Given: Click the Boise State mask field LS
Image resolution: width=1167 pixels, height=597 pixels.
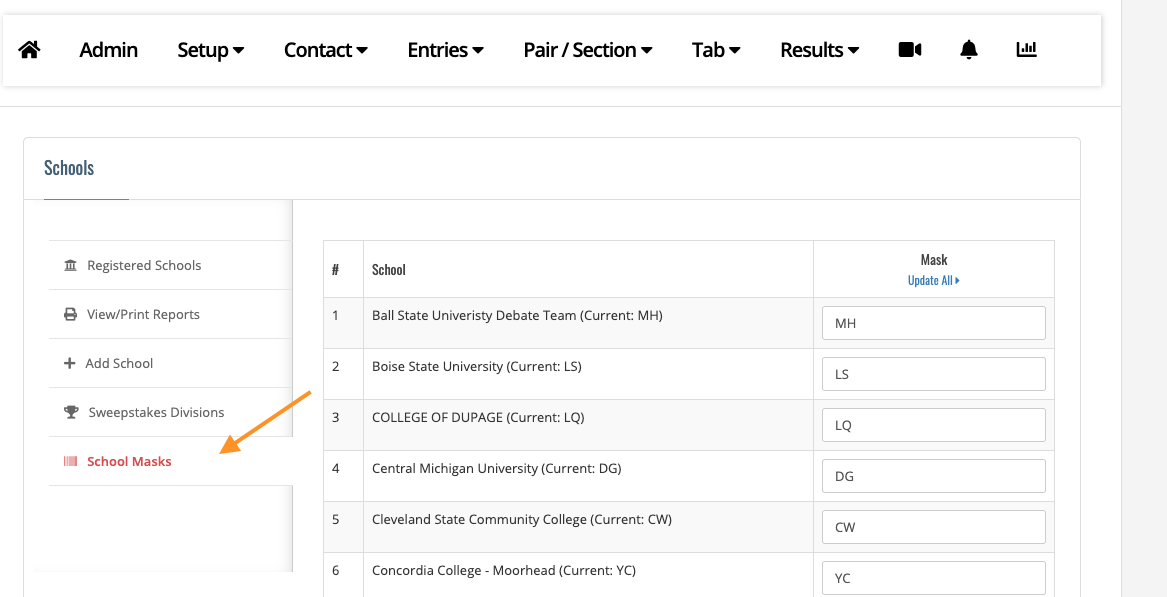Looking at the screenshot, I should coord(933,375).
